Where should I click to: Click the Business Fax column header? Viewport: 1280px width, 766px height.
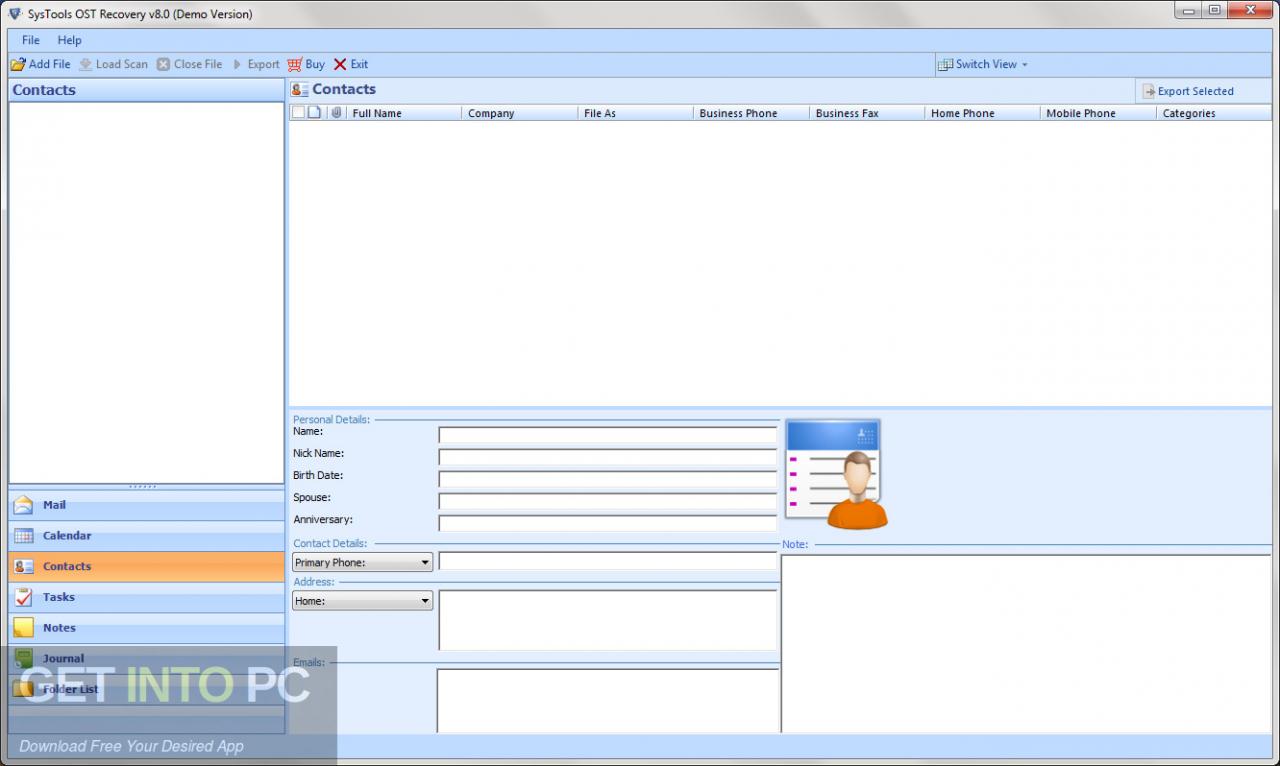click(x=867, y=113)
